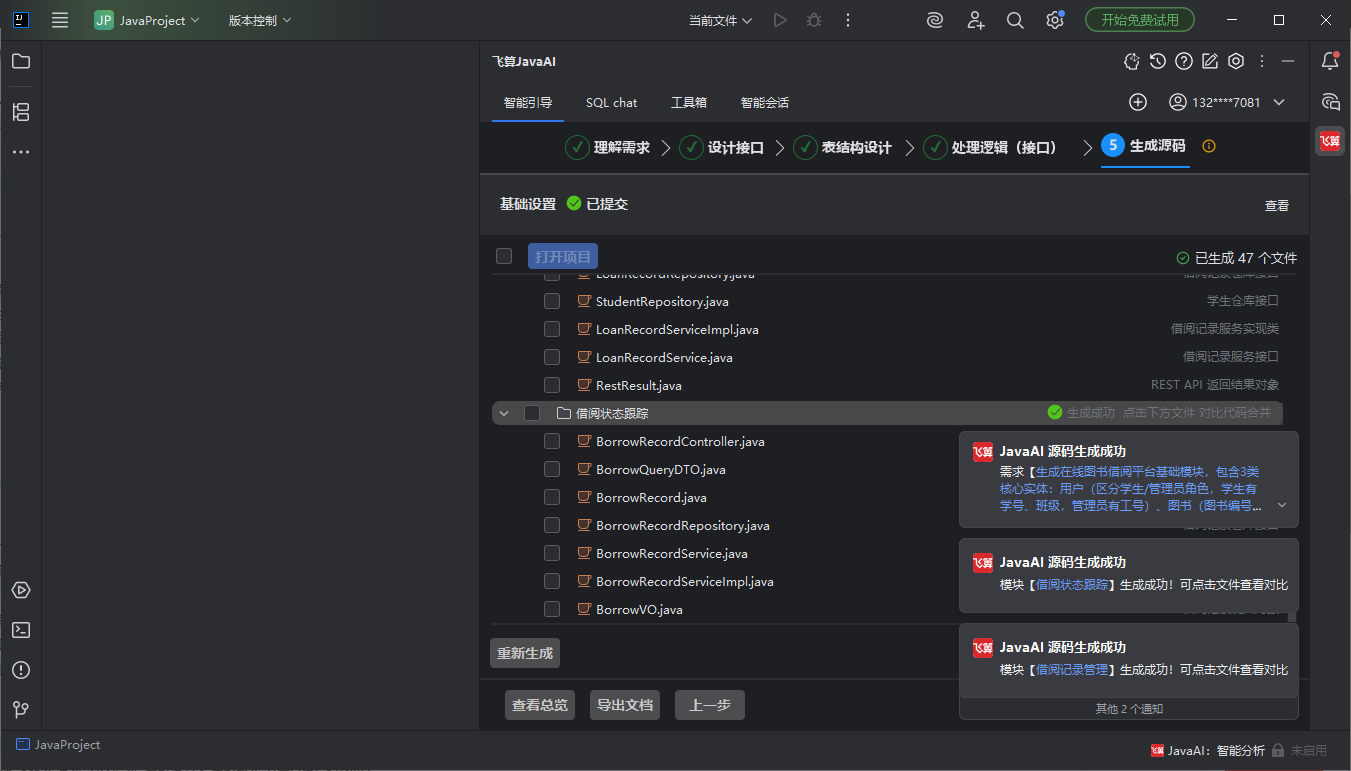The image size is (1351, 771).
Task: Open the 借阅状态跟踪 link in notification
Action: (1072, 585)
